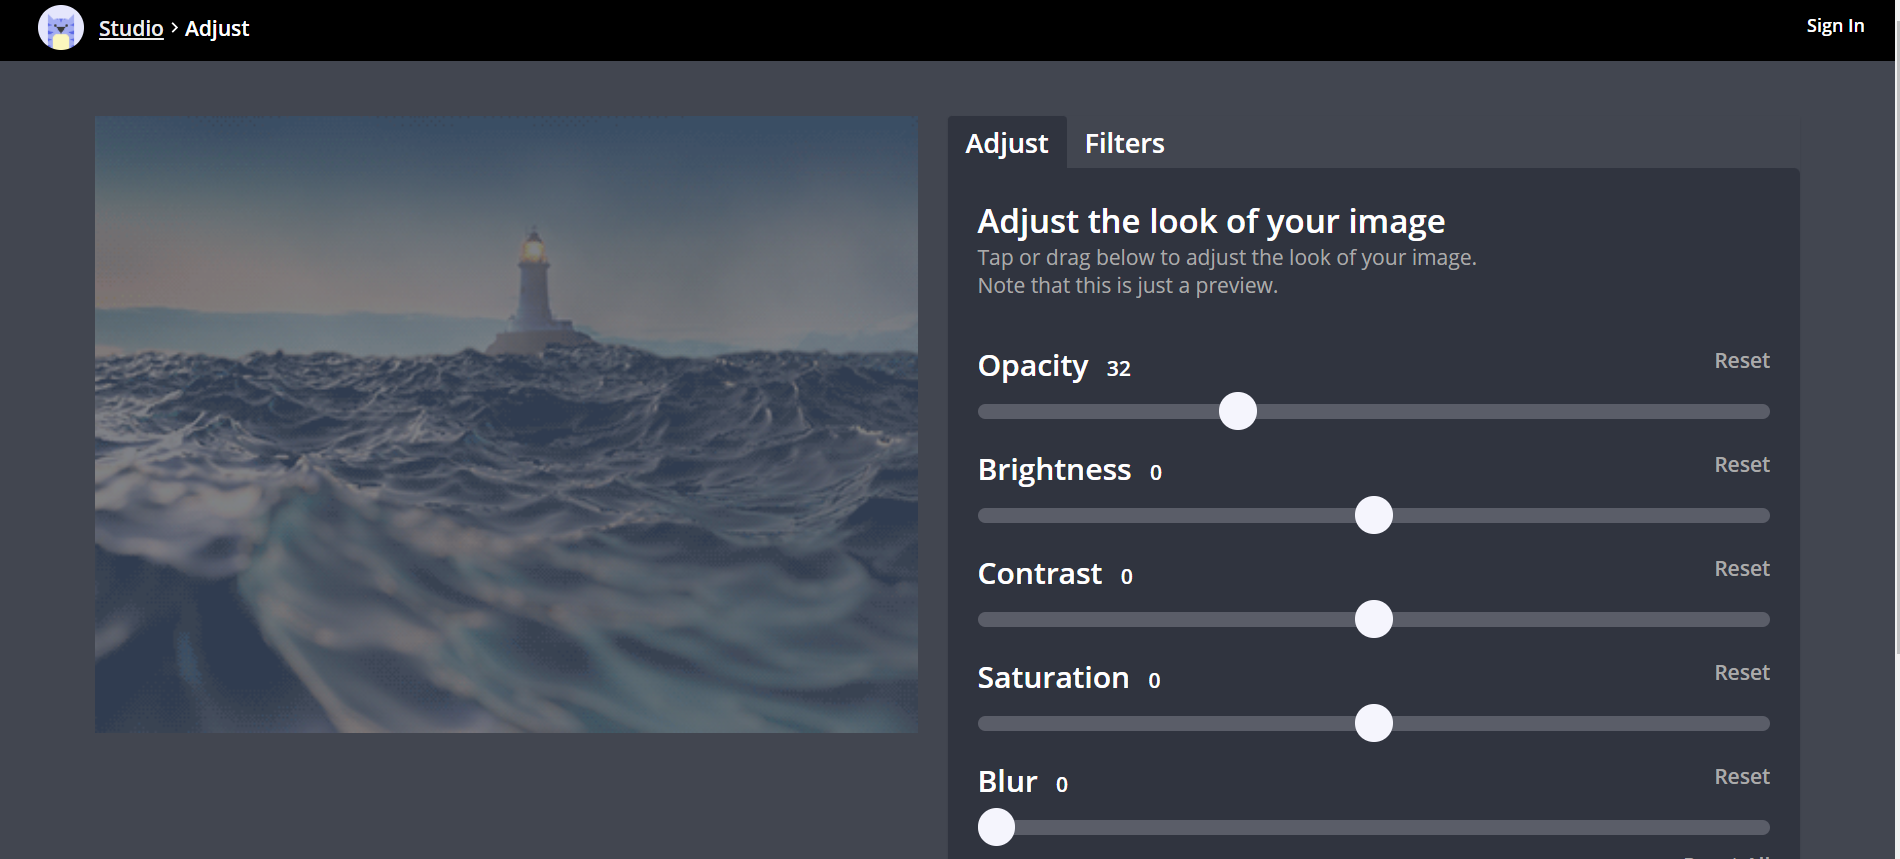Click the Kapwing cat logo icon

[x=61, y=28]
